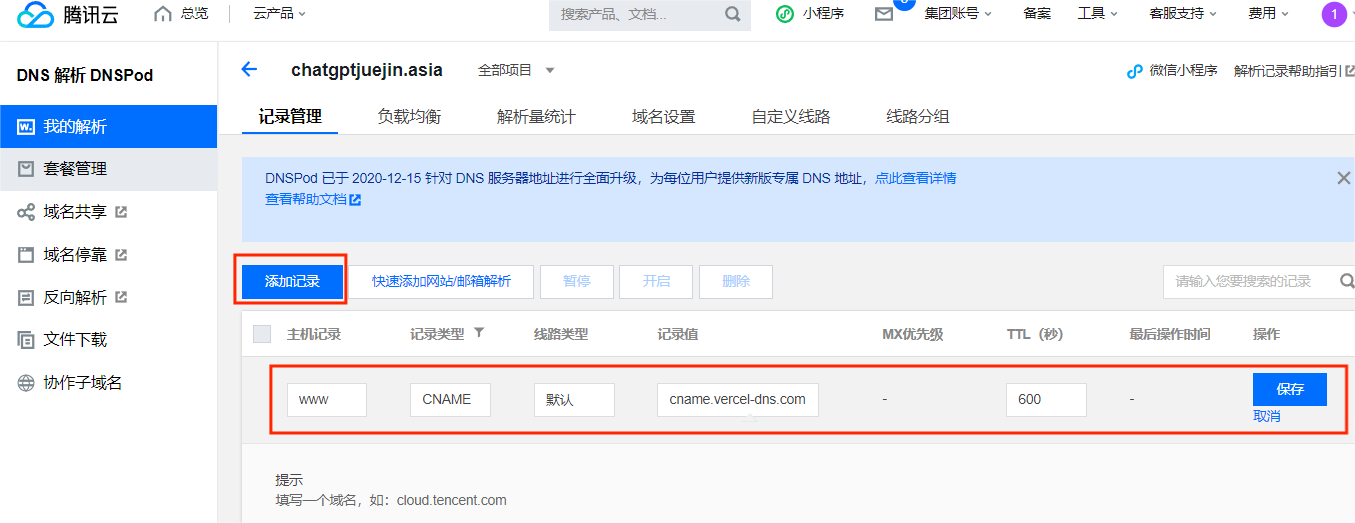Image resolution: width=1355 pixels, height=523 pixels.
Task: Click 套餐管理 sidebar icon
Action: point(26,169)
